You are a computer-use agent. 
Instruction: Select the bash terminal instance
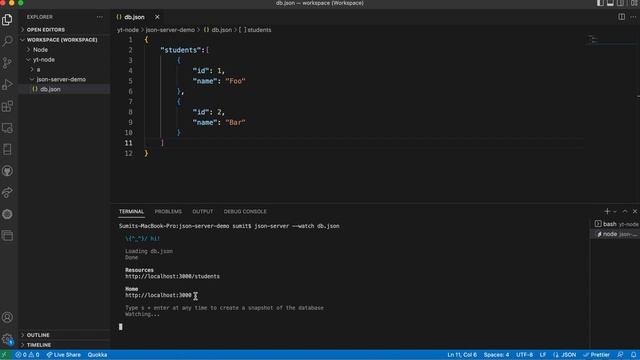pyautogui.click(x=616, y=224)
